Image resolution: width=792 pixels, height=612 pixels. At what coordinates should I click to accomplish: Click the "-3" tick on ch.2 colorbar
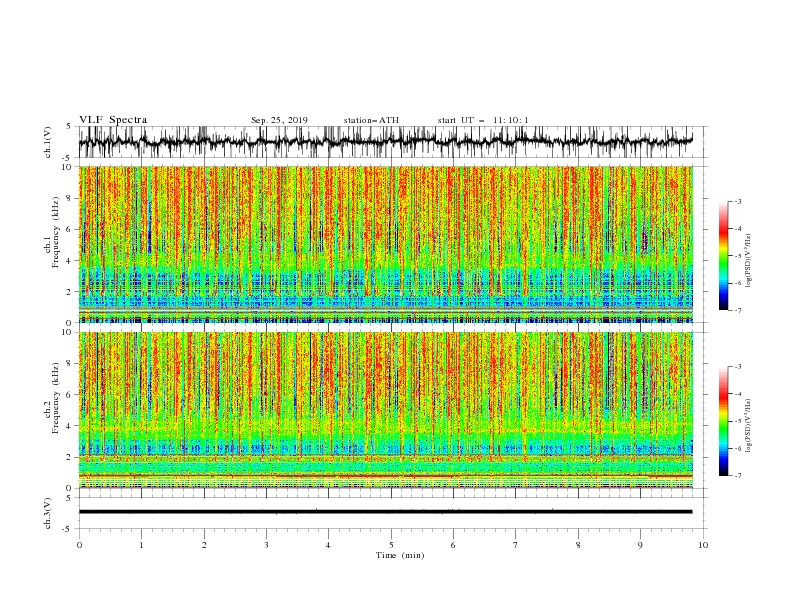point(738,367)
